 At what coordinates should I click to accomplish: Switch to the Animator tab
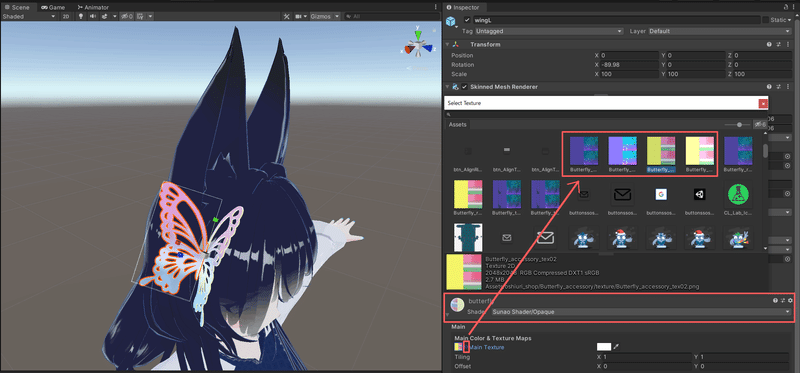coord(93,8)
